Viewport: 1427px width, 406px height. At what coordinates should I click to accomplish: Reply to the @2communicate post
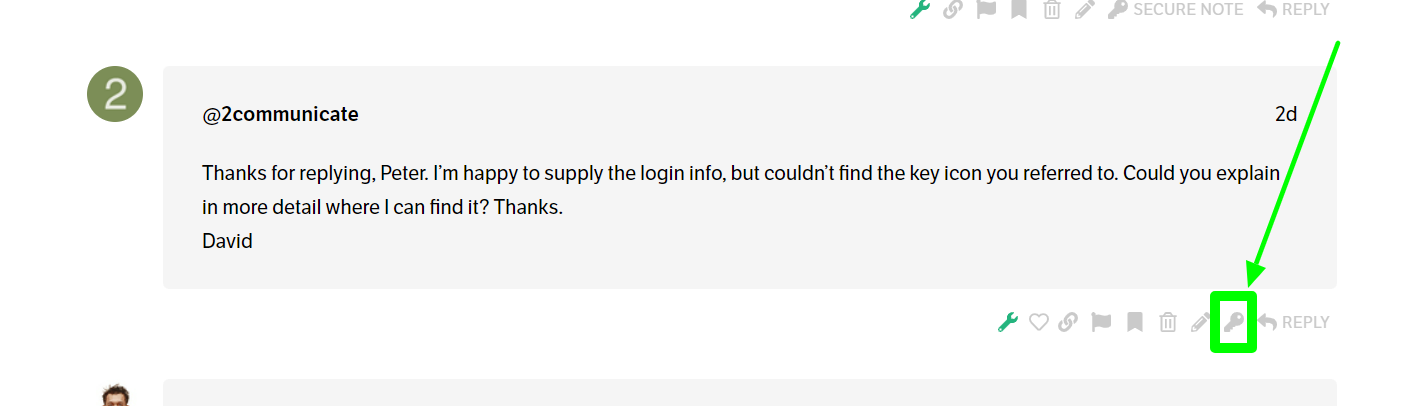[x=1294, y=322]
